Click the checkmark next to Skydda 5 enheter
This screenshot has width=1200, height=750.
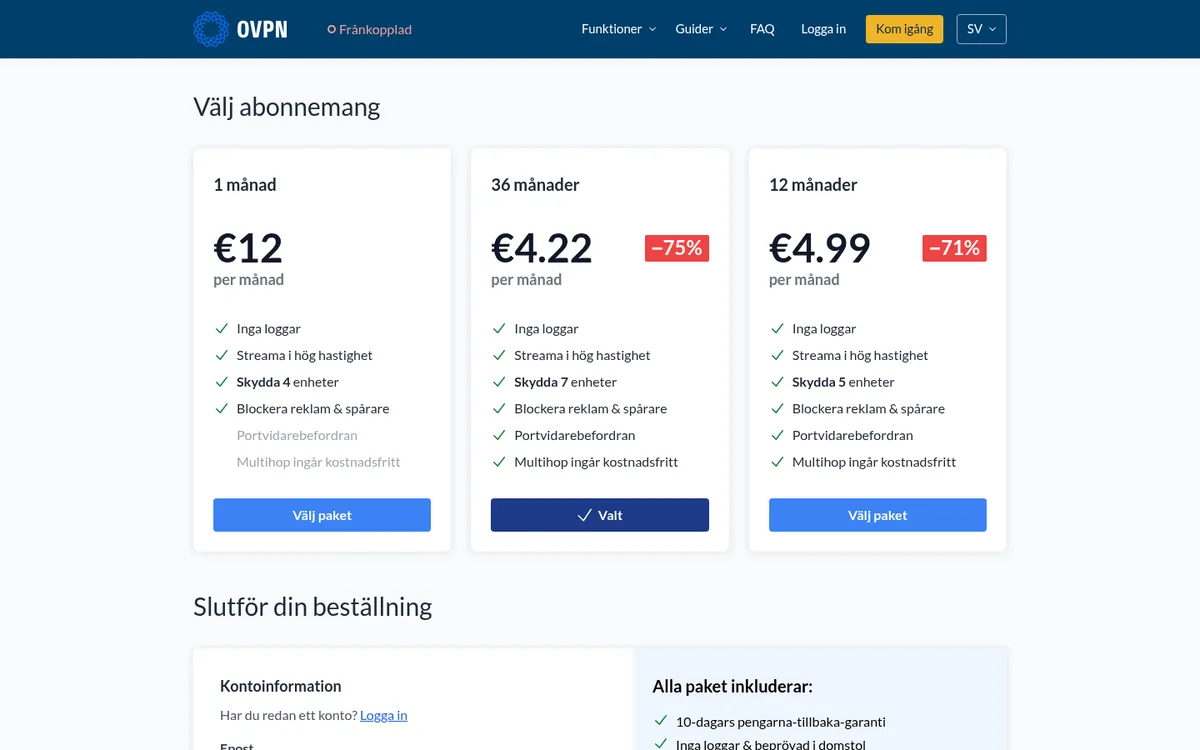[x=777, y=382]
